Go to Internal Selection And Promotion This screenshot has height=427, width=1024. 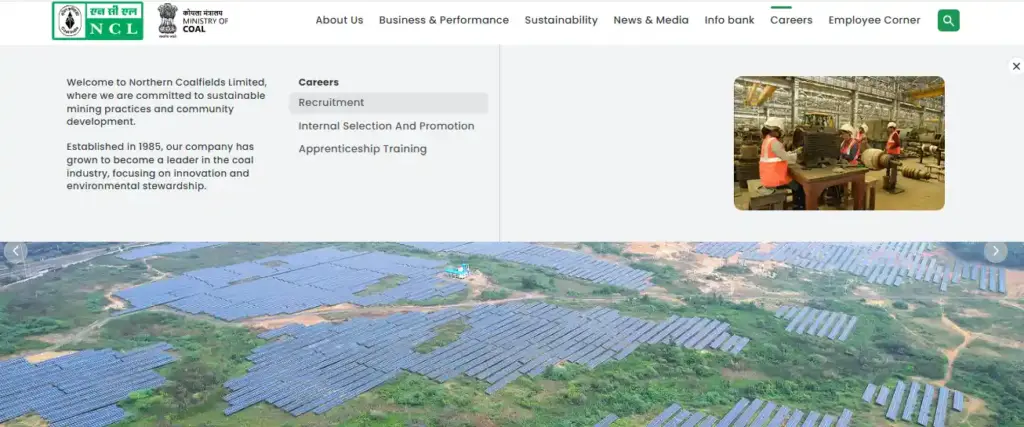[x=386, y=126]
